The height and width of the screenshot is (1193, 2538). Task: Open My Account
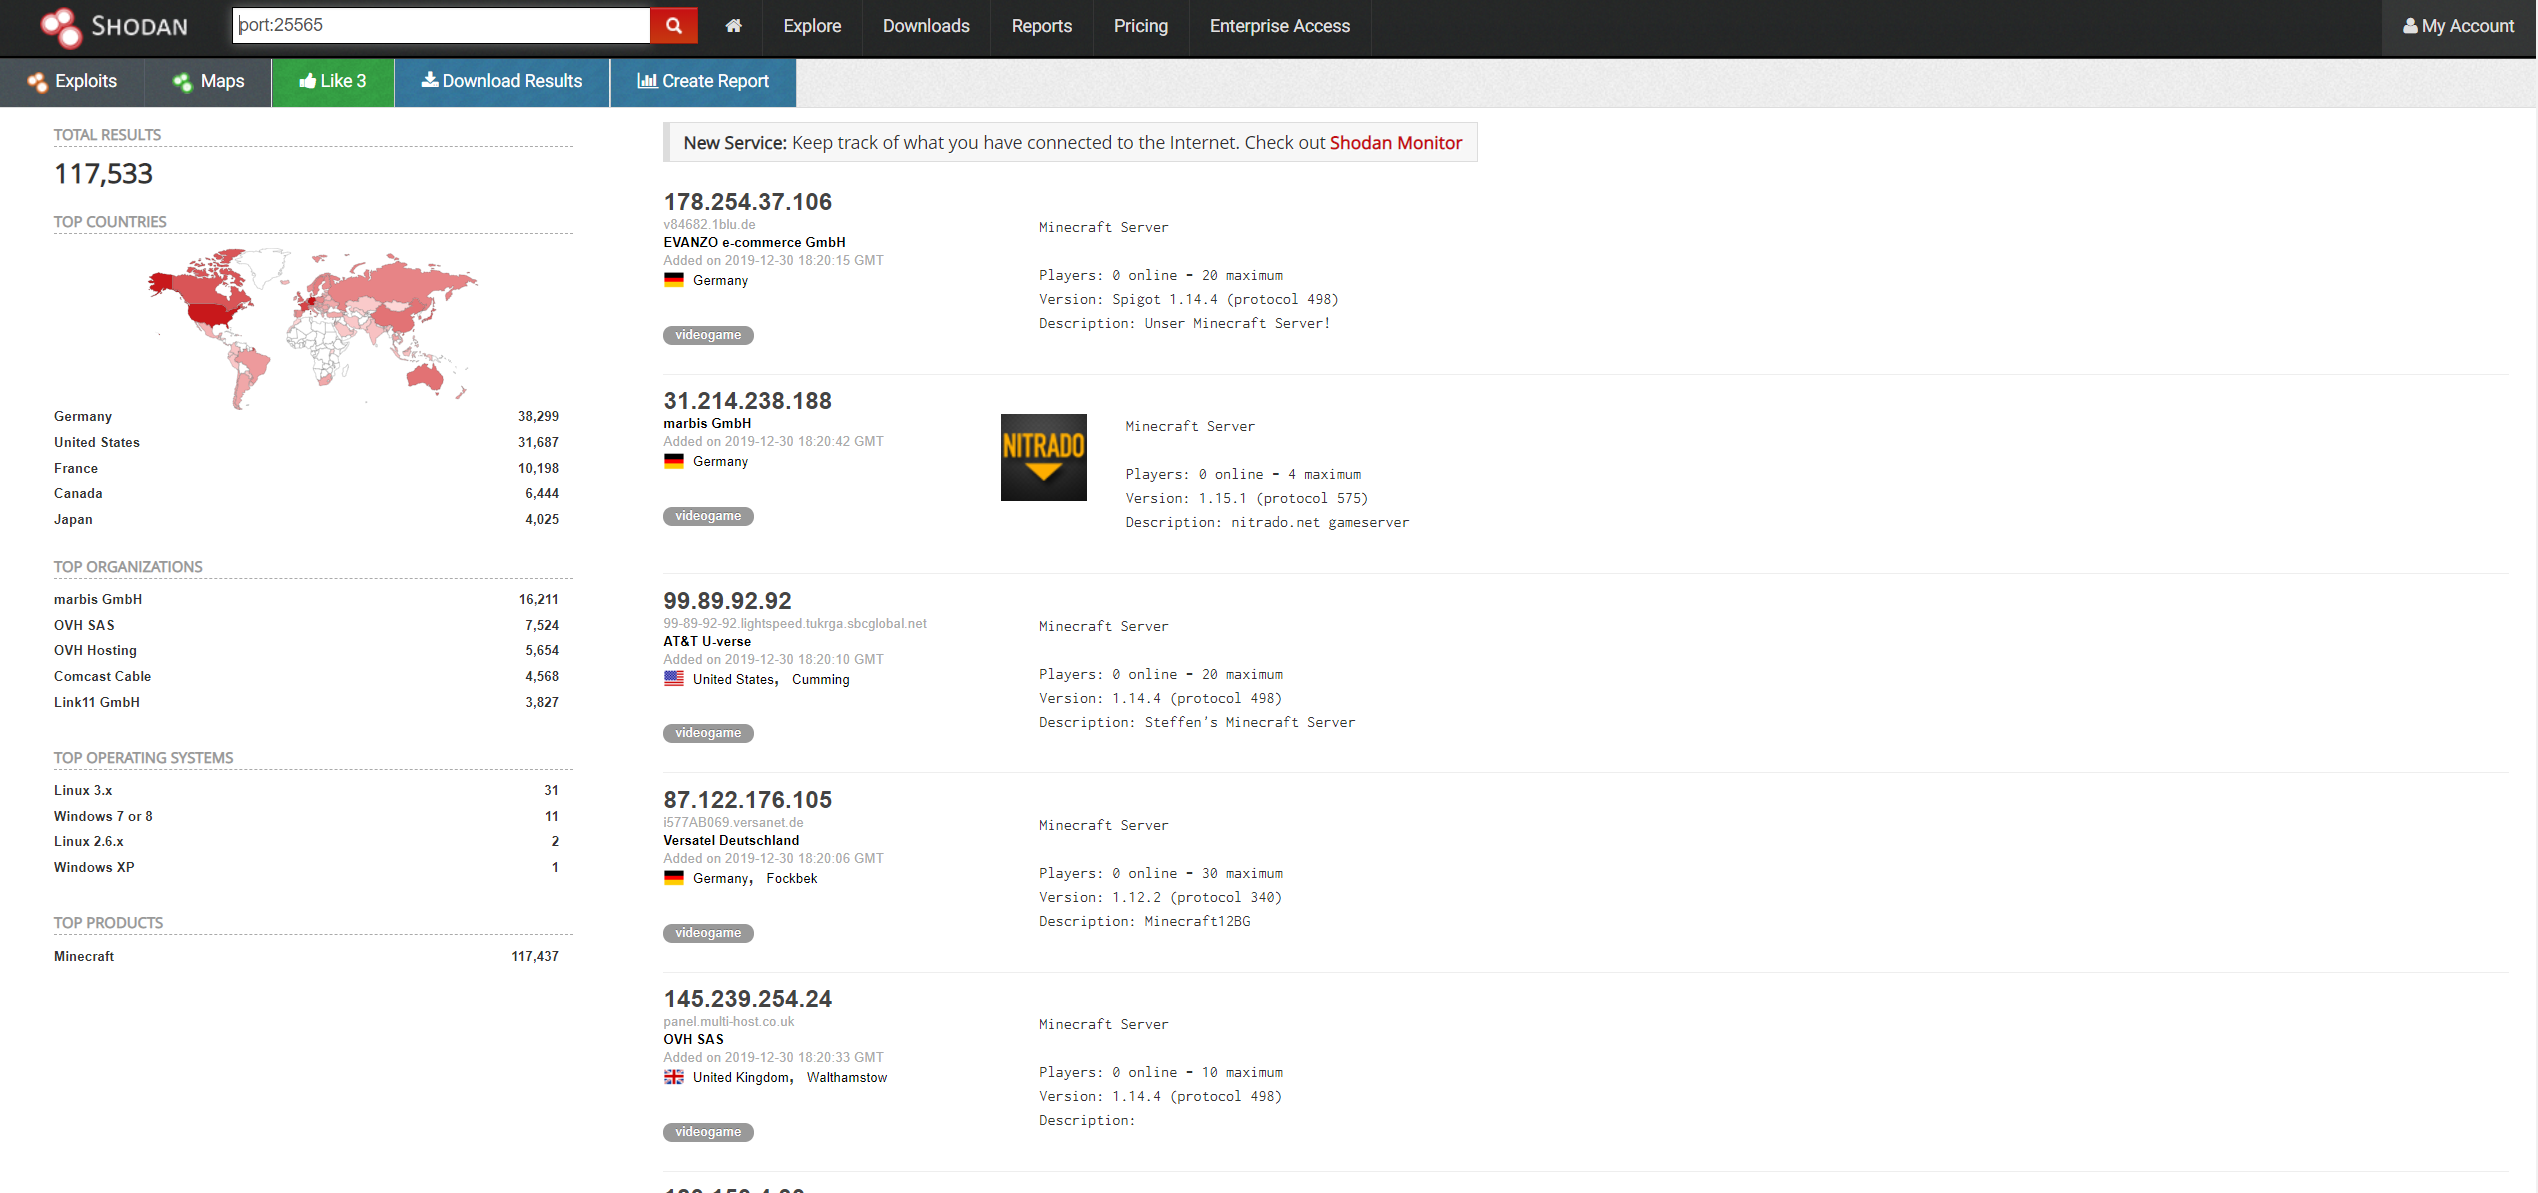coord(2458,27)
